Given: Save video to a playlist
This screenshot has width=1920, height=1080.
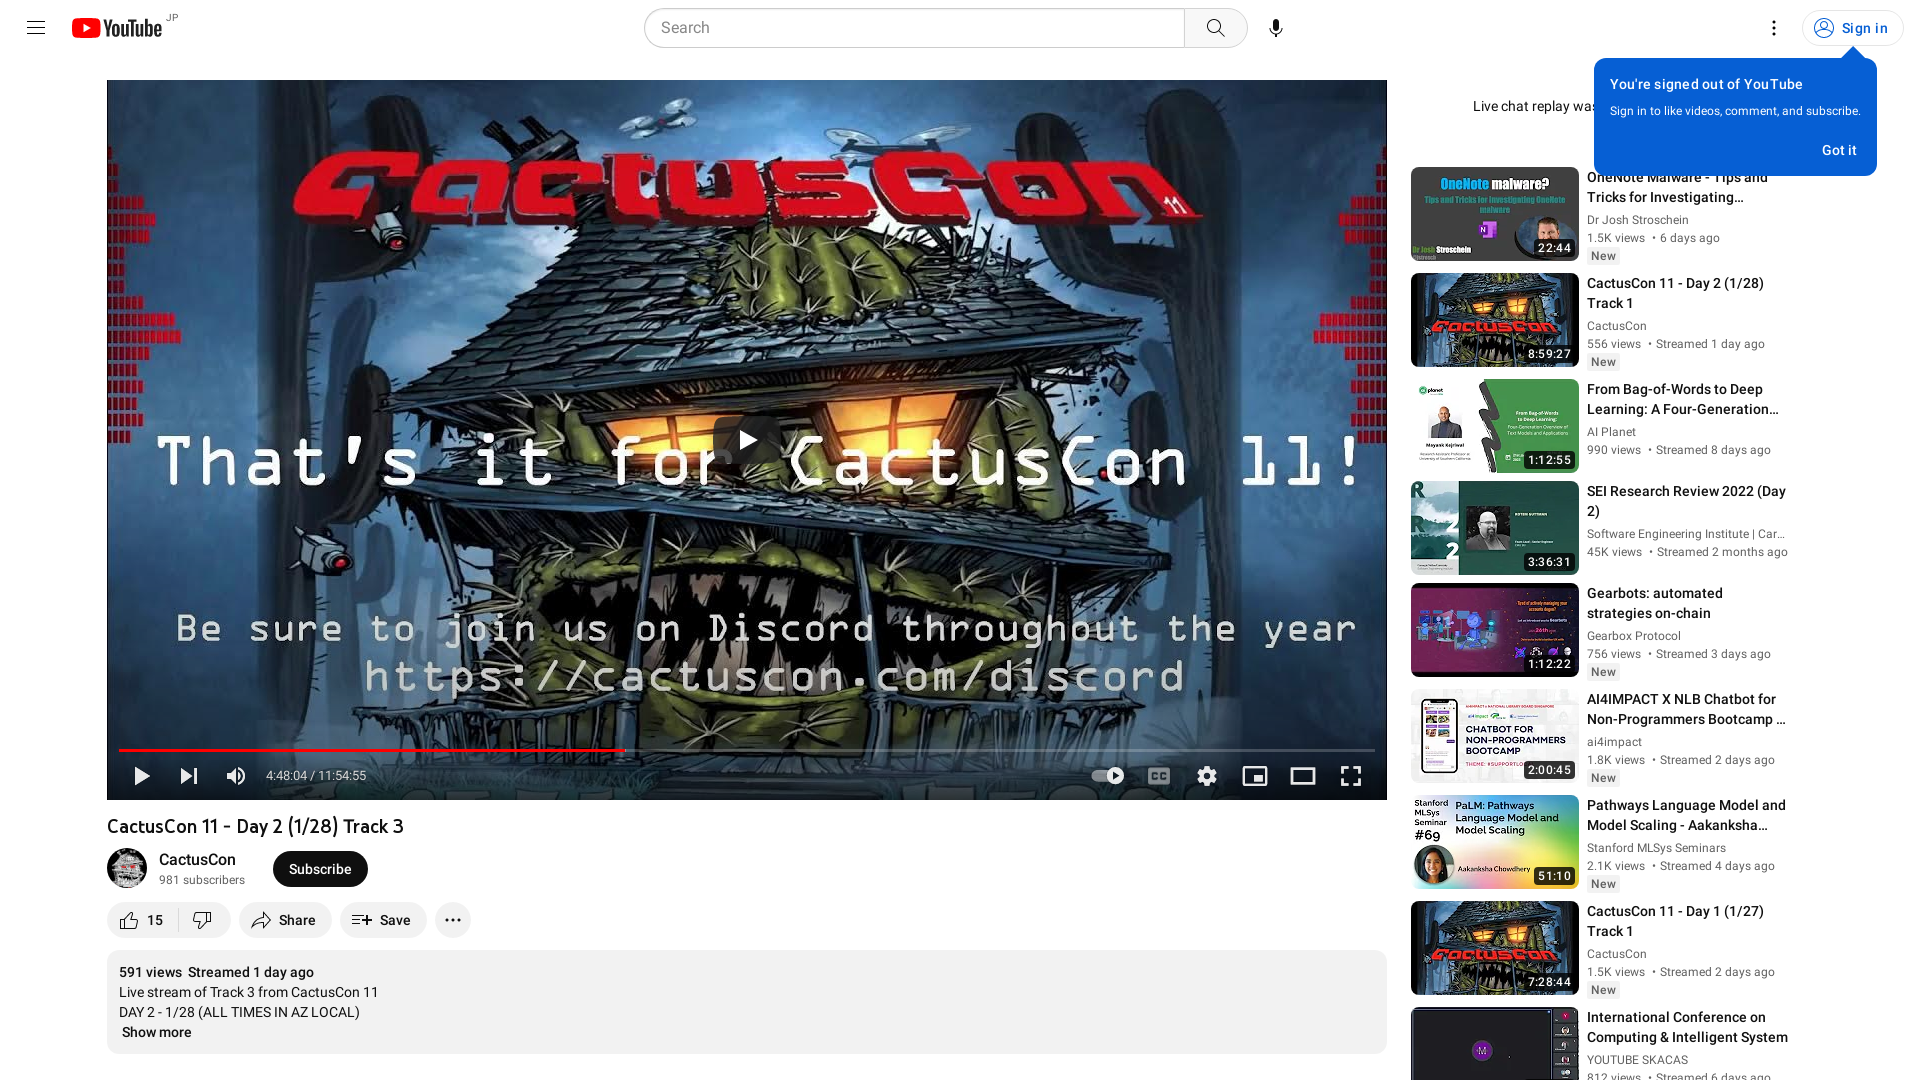Looking at the screenshot, I should [382, 920].
